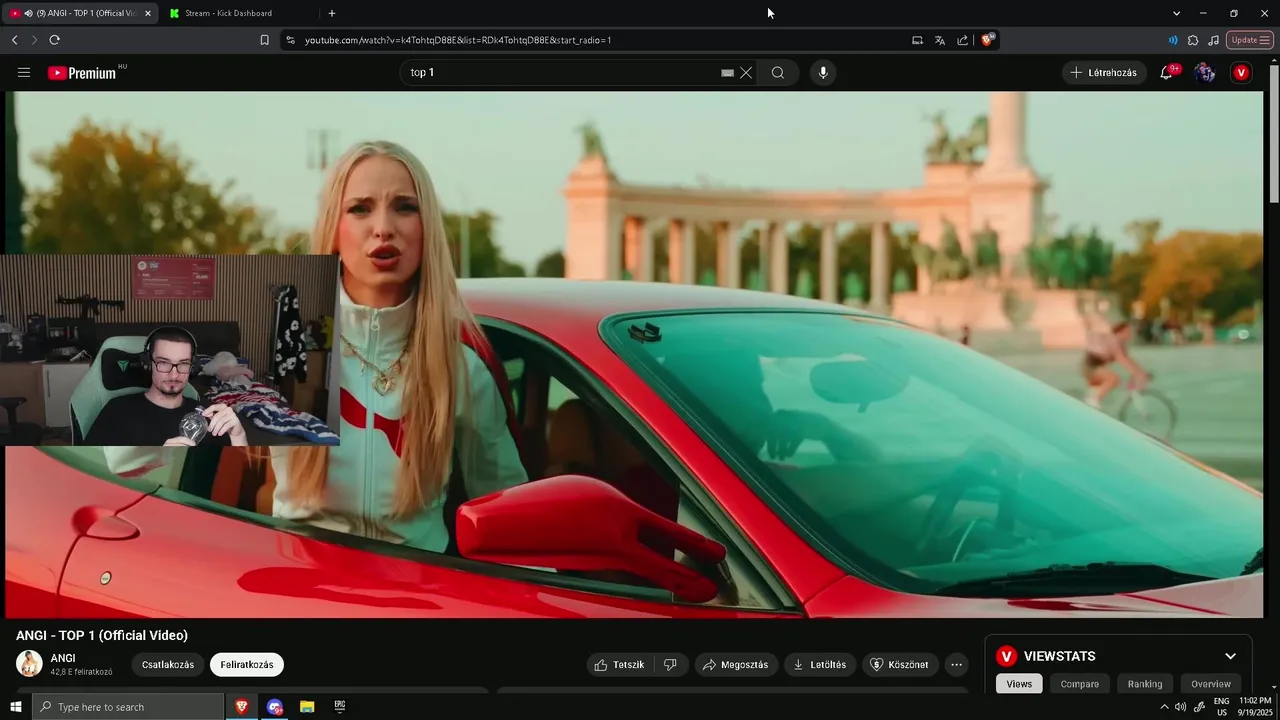1280x720 pixels.
Task: Open Epic Games launcher in taskbar
Action: pyautogui.click(x=340, y=707)
